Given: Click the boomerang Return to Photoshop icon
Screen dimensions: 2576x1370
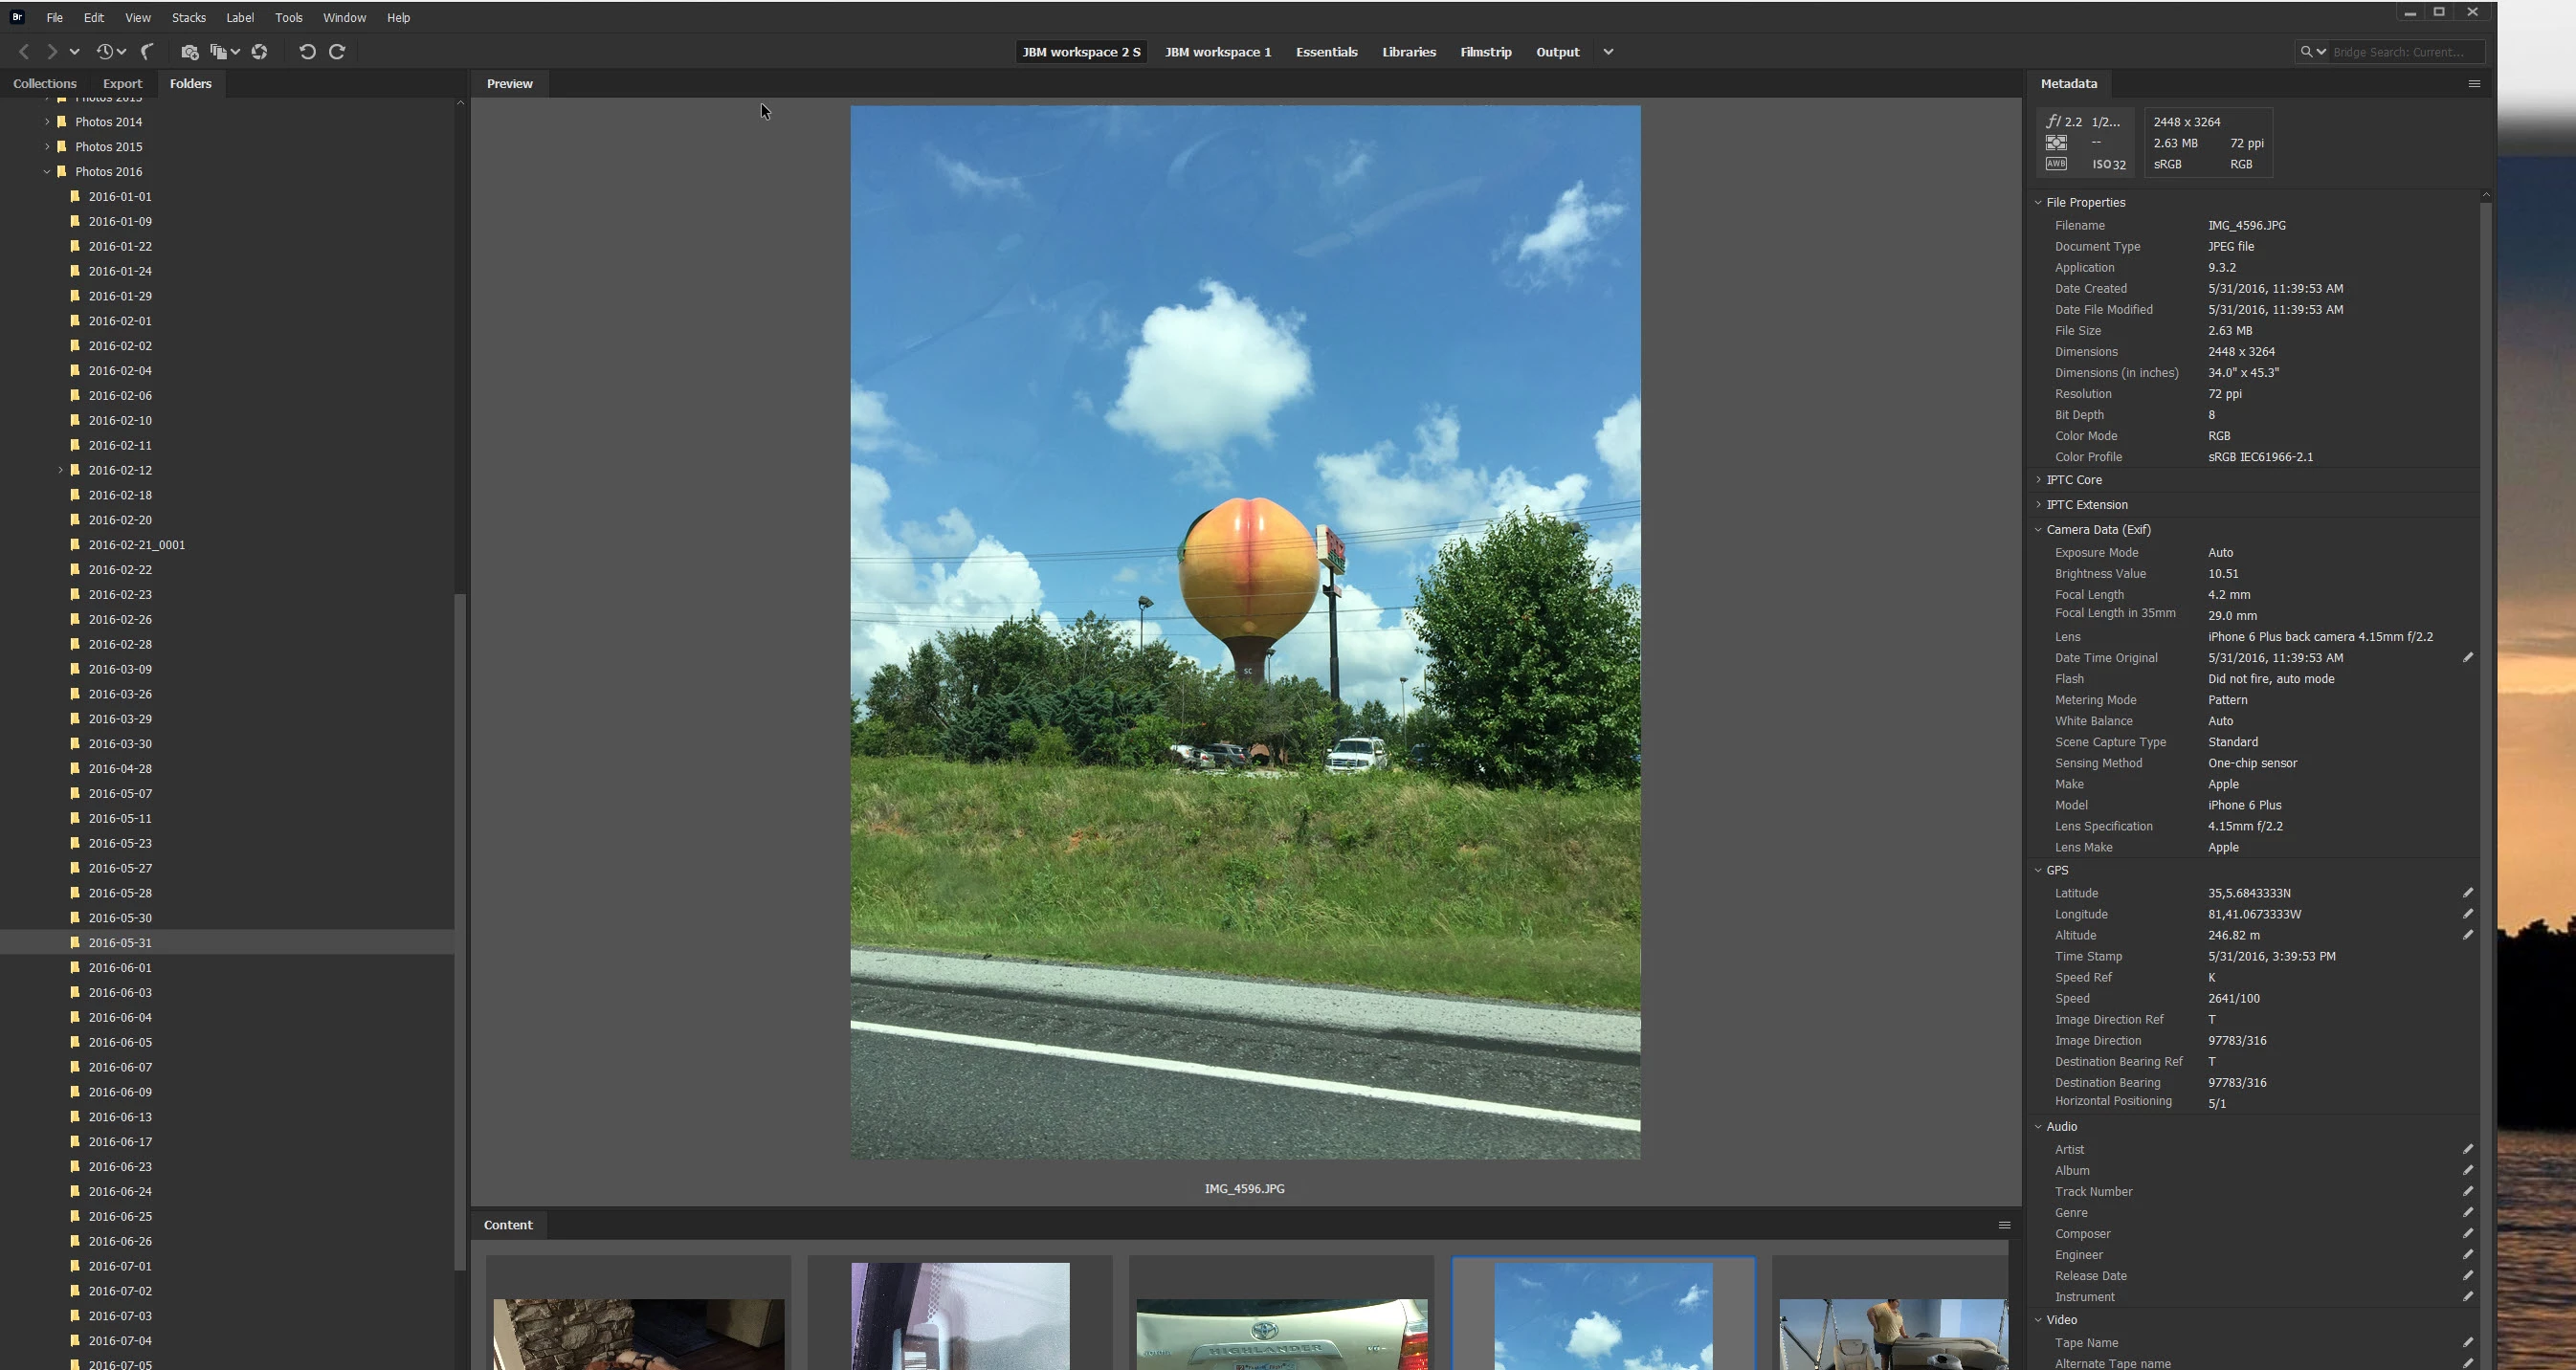Looking at the screenshot, I should coord(148,52).
